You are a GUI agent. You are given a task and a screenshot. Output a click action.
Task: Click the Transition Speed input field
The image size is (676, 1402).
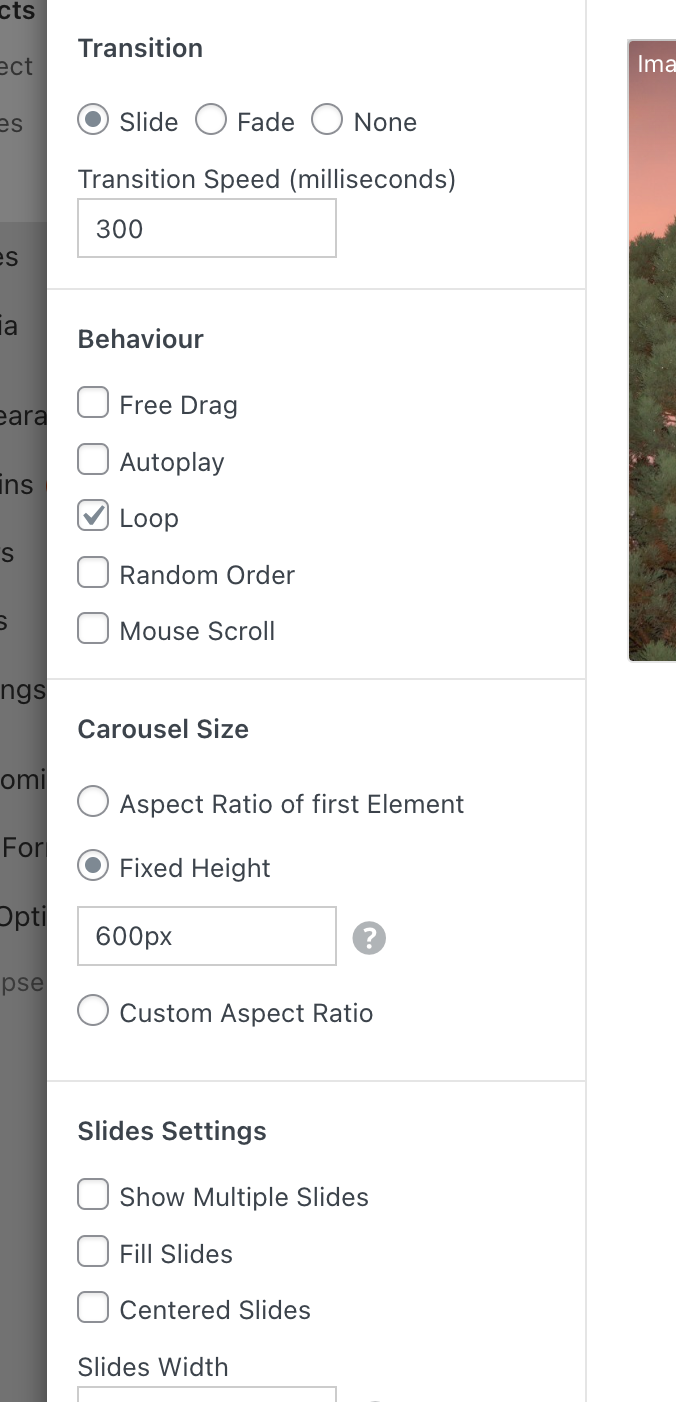point(207,229)
